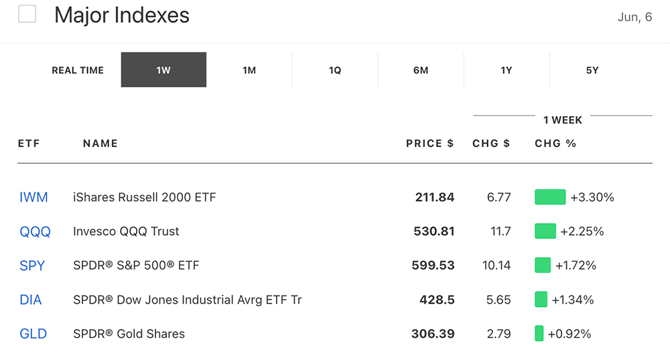Check the Major Indexes checkbox

[27, 14]
